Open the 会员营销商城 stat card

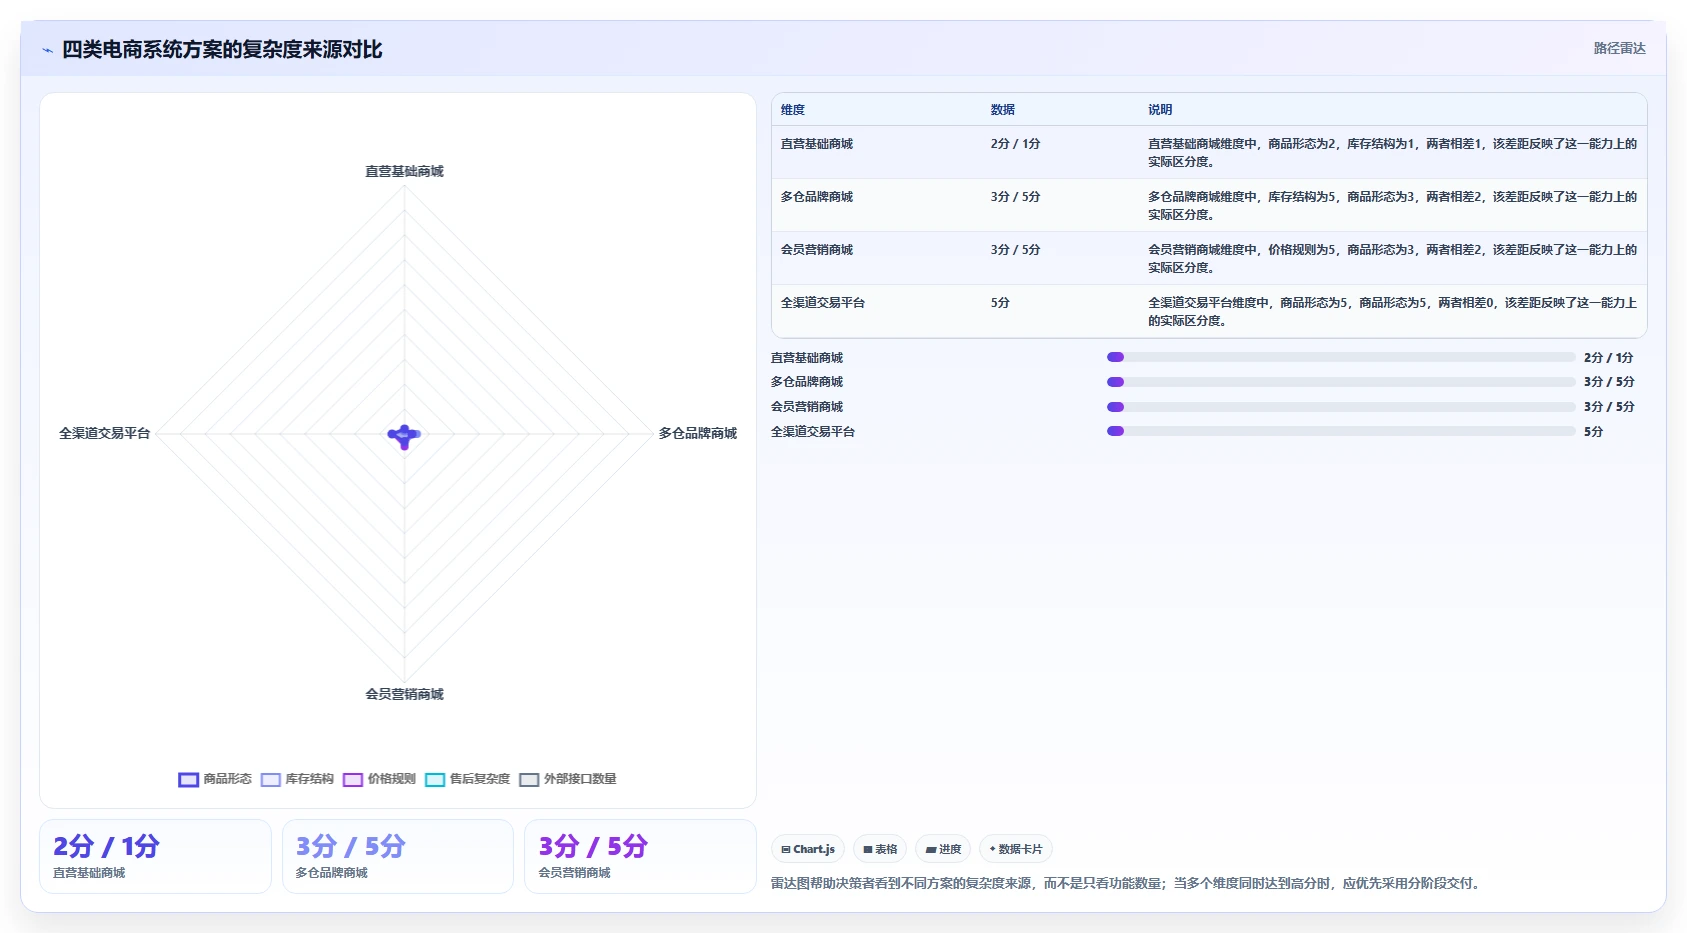pyautogui.click(x=640, y=856)
